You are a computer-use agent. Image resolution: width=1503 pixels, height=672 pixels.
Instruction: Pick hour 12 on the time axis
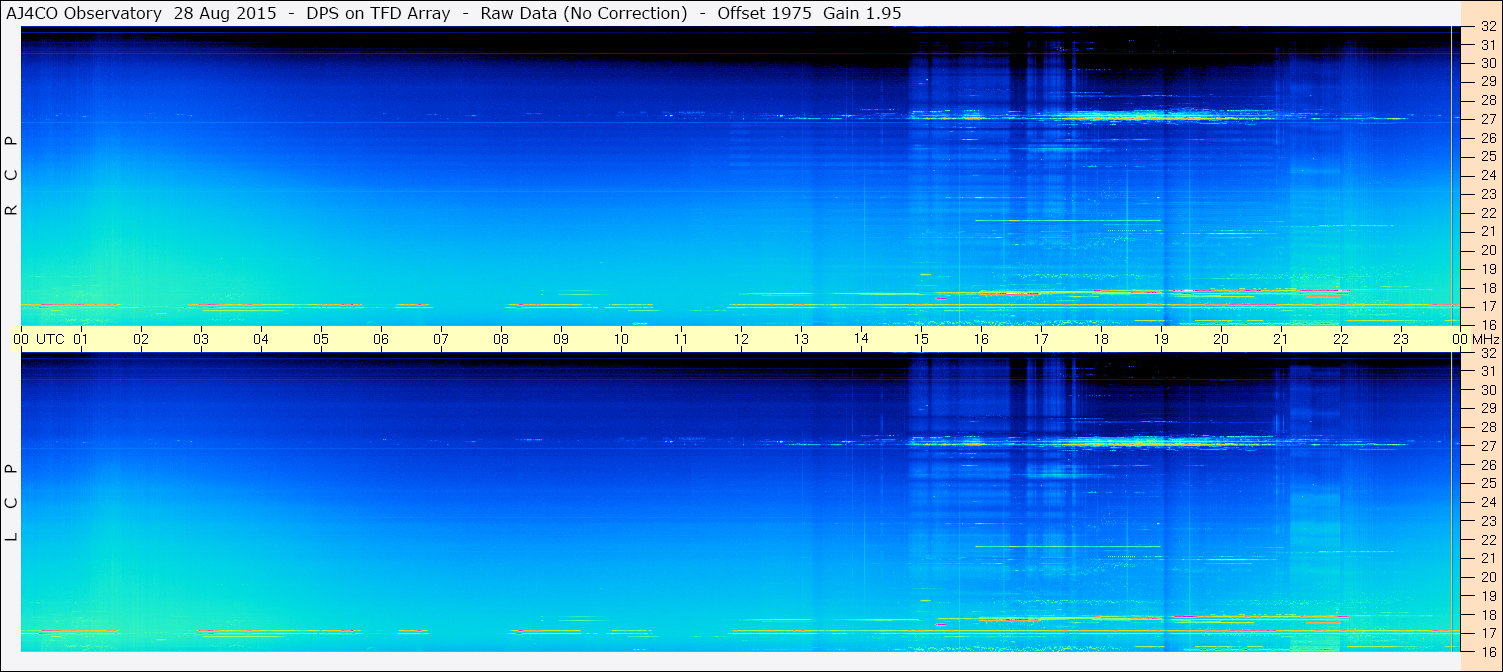741,339
